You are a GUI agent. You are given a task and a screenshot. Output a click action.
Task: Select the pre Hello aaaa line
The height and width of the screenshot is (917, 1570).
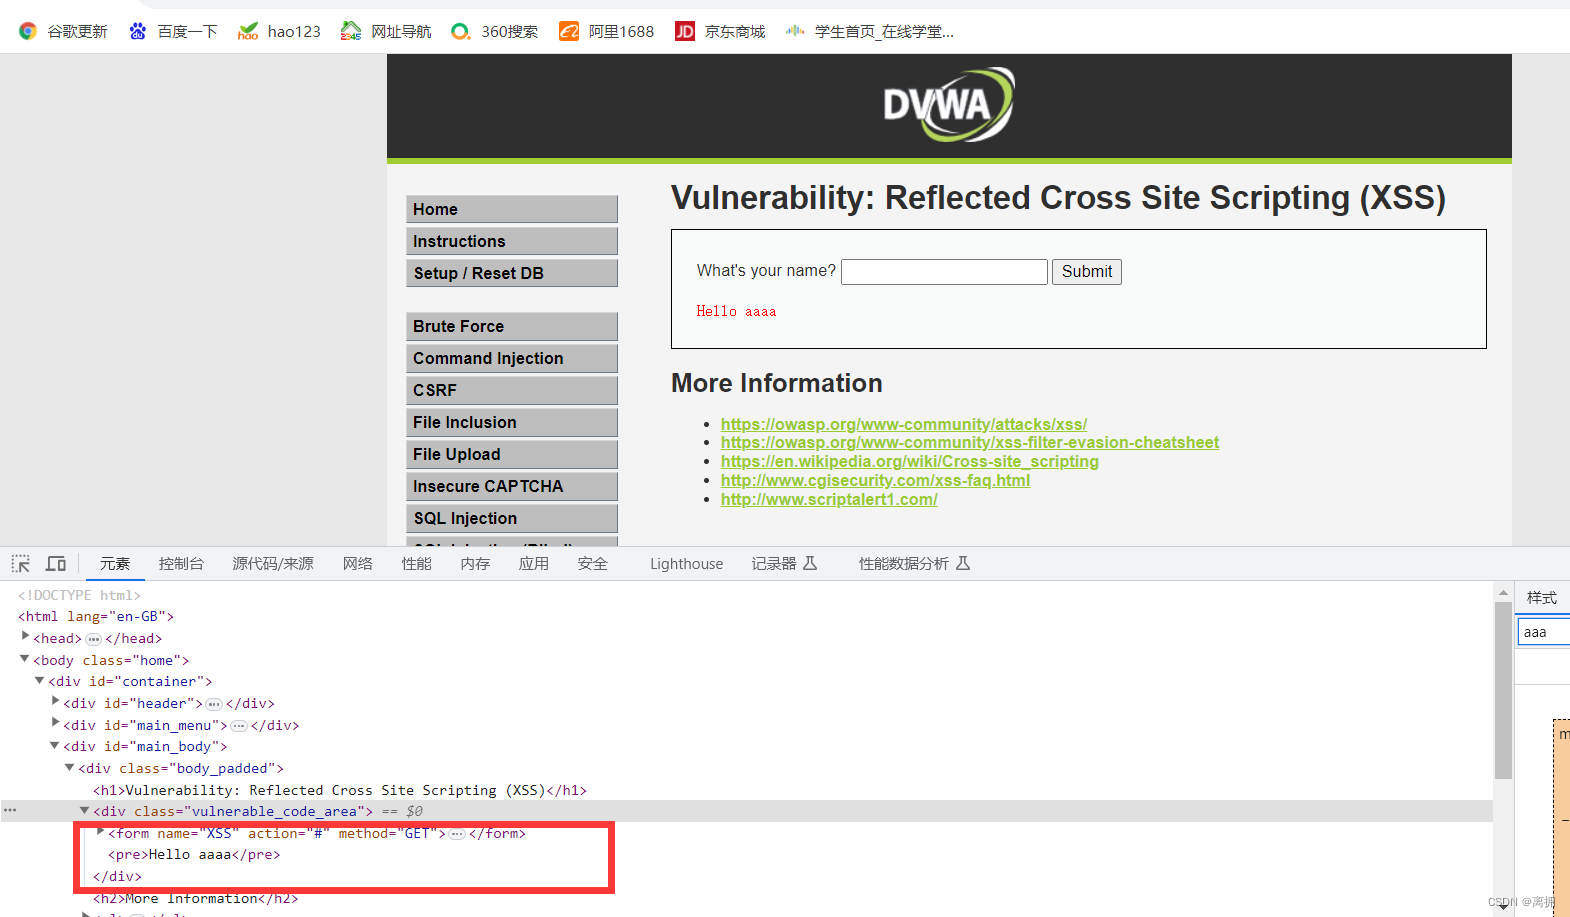(x=194, y=855)
